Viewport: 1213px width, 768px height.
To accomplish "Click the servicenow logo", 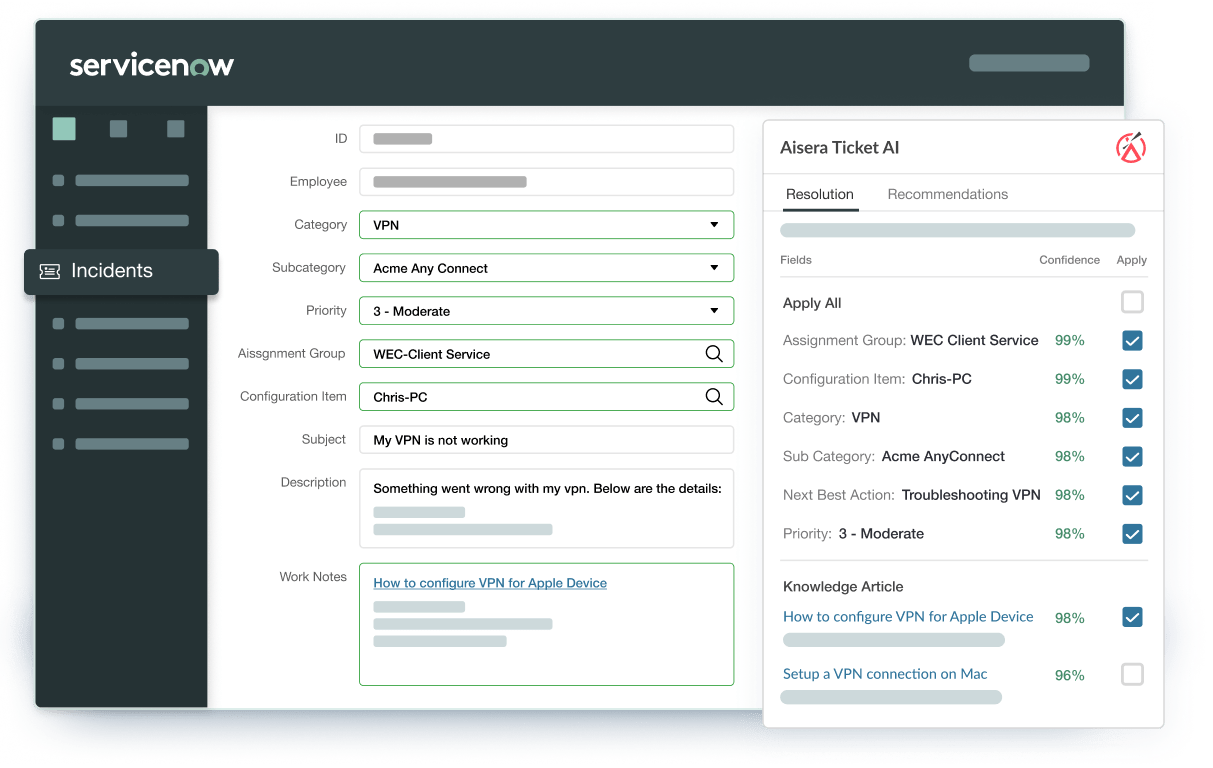I will pyautogui.click(x=151, y=64).
